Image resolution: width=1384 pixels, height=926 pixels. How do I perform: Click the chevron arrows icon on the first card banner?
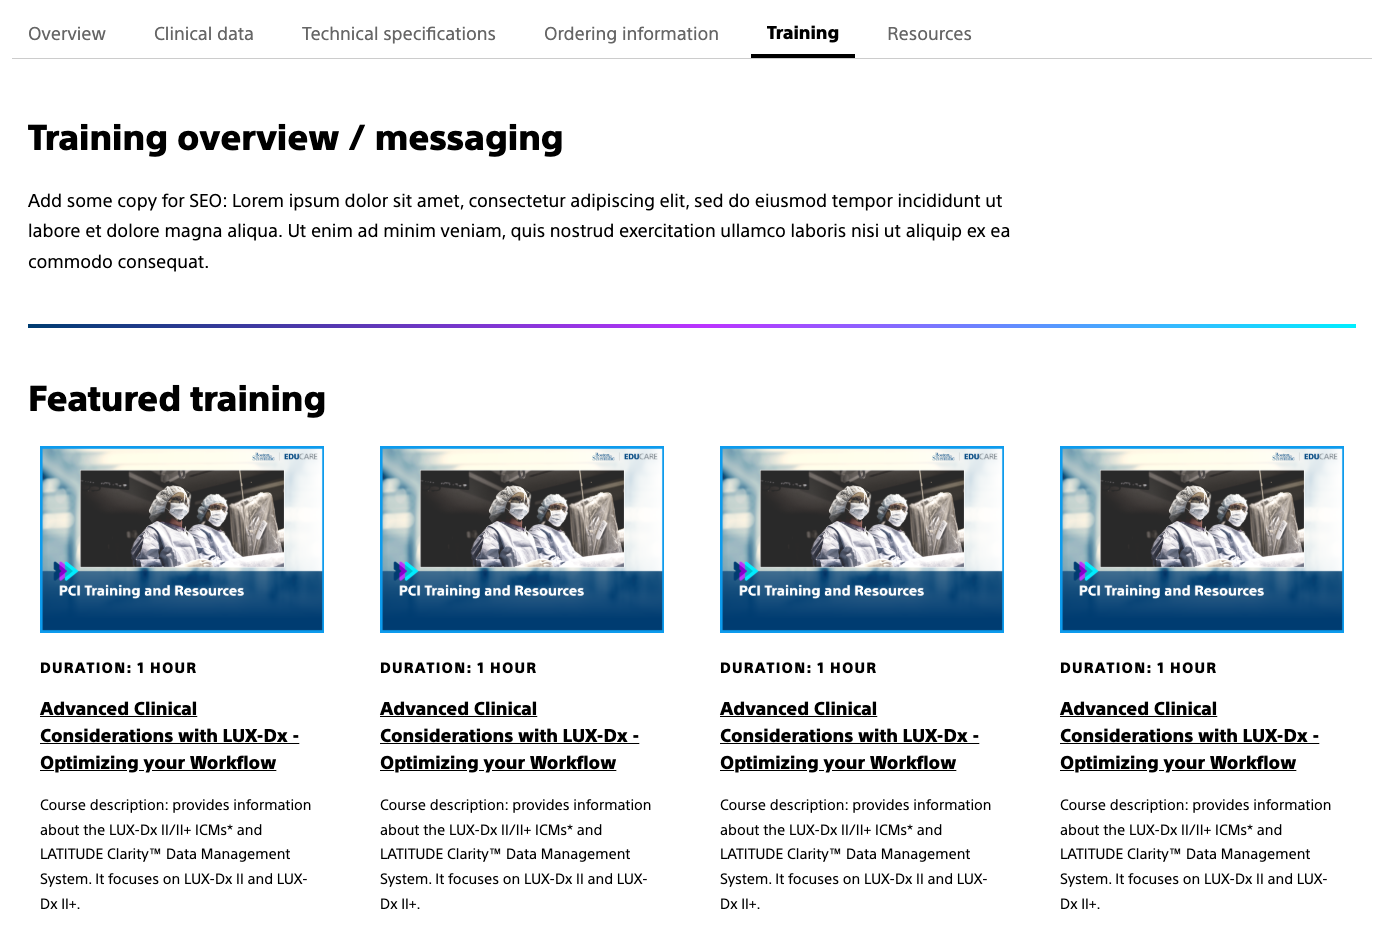(x=65, y=571)
